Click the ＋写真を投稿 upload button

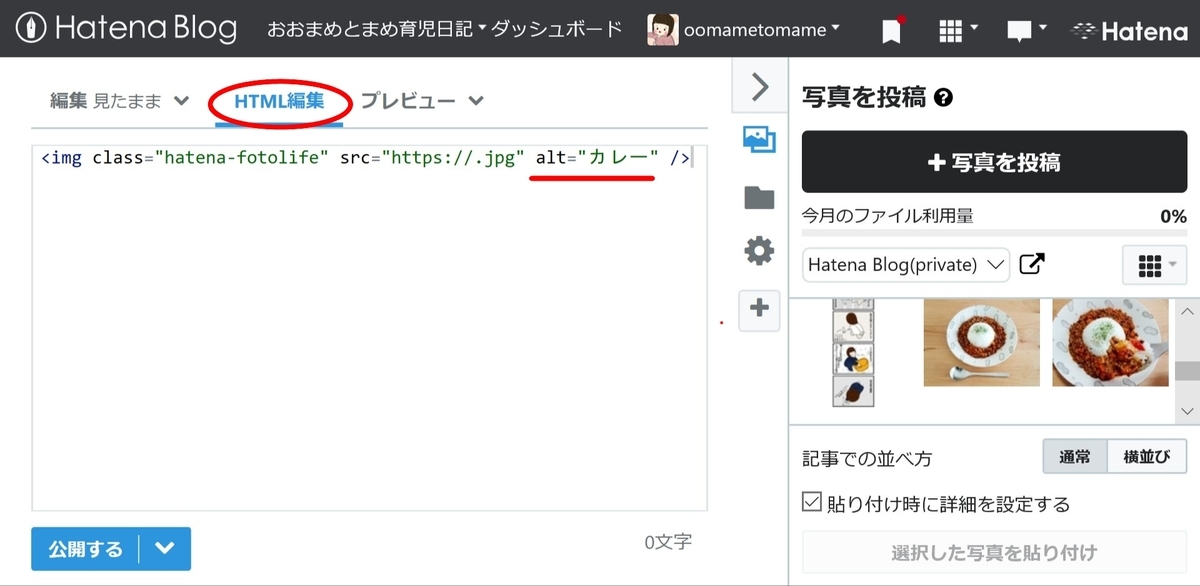[993, 161]
